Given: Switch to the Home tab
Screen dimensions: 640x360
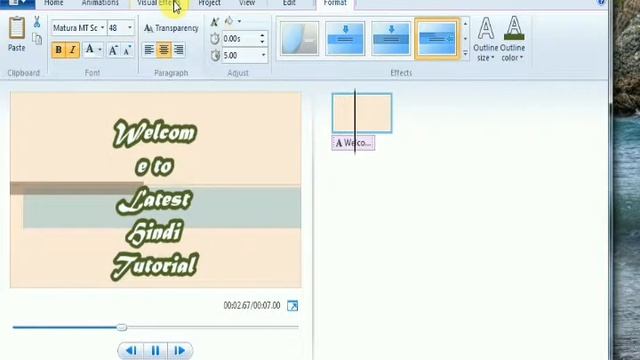Looking at the screenshot, I should click(x=53, y=3).
